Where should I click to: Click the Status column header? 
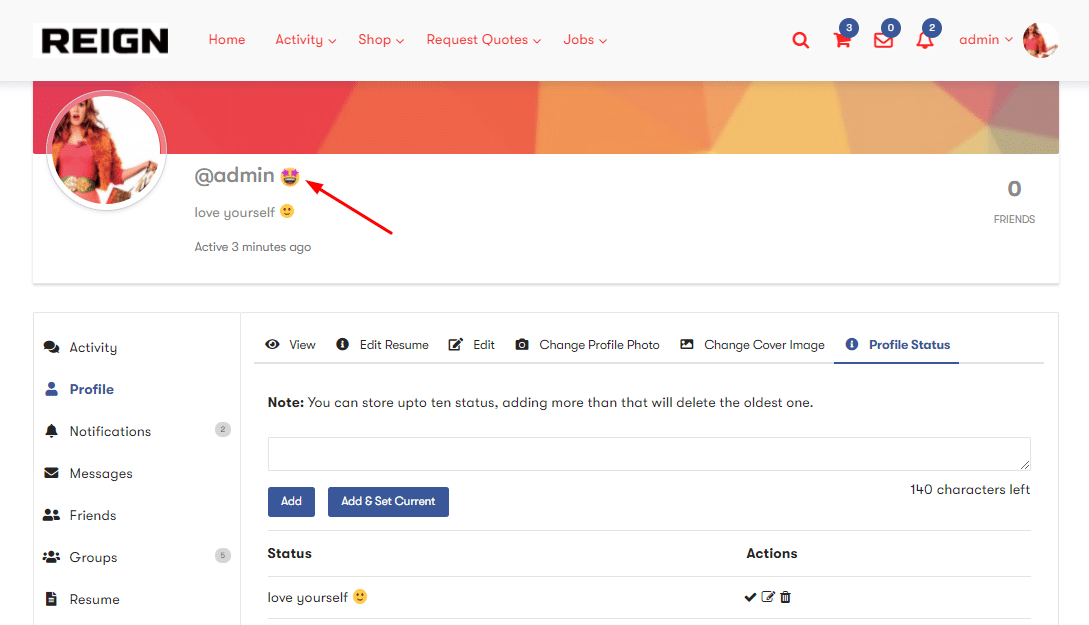coord(290,553)
